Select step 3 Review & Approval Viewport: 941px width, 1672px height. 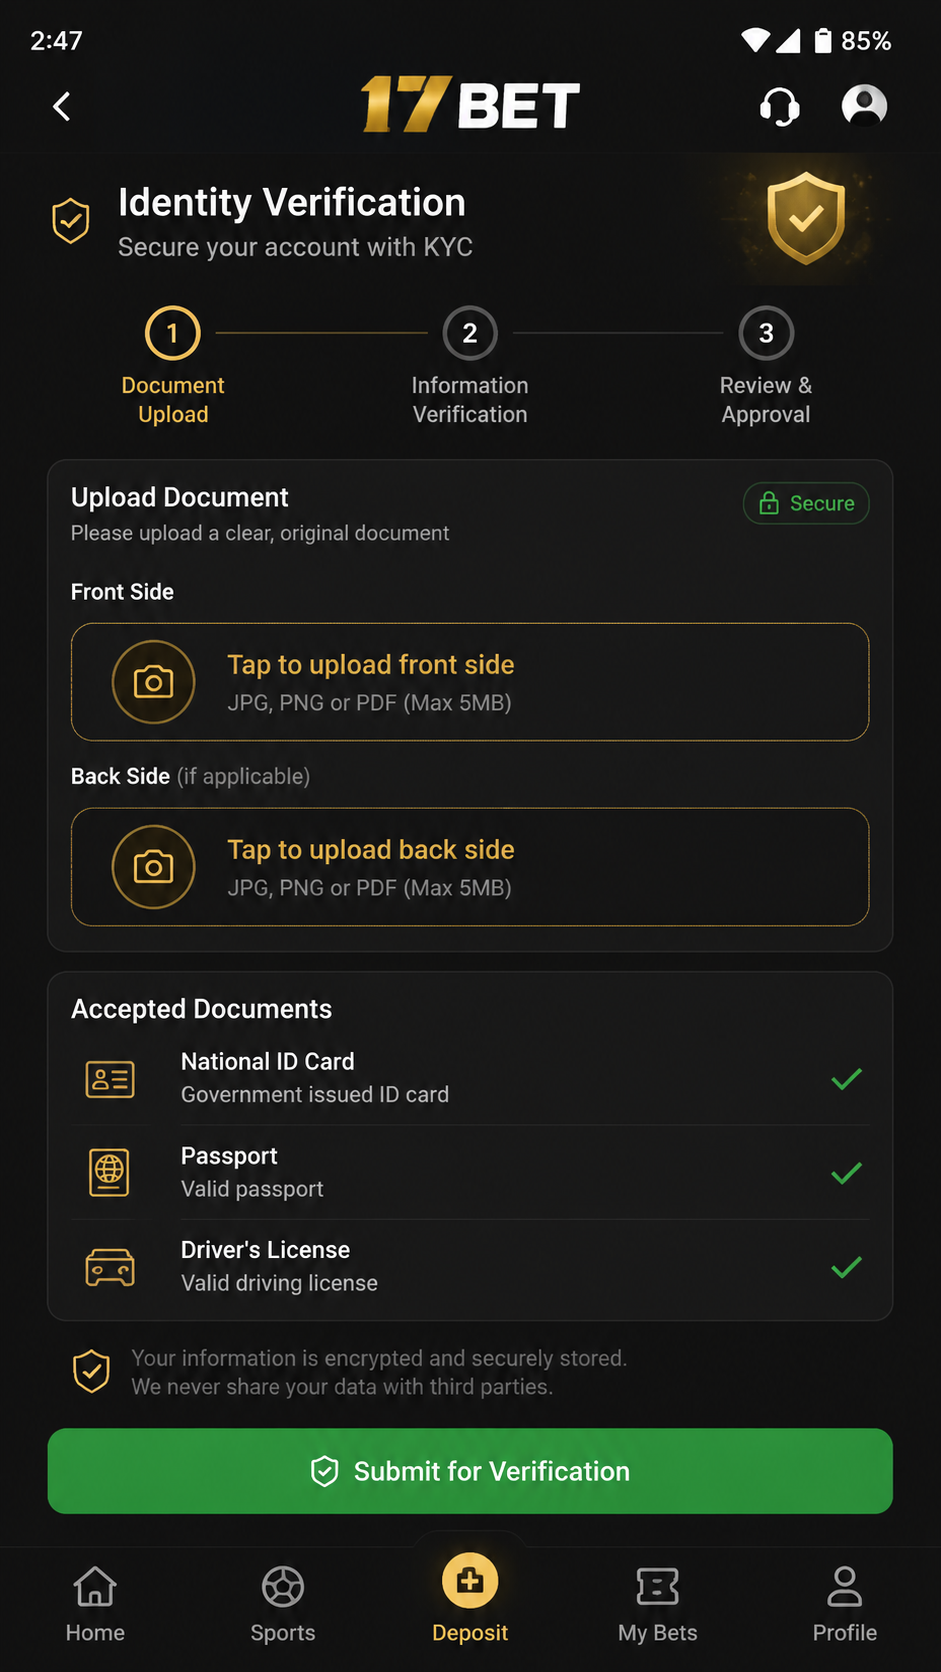(766, 366)
